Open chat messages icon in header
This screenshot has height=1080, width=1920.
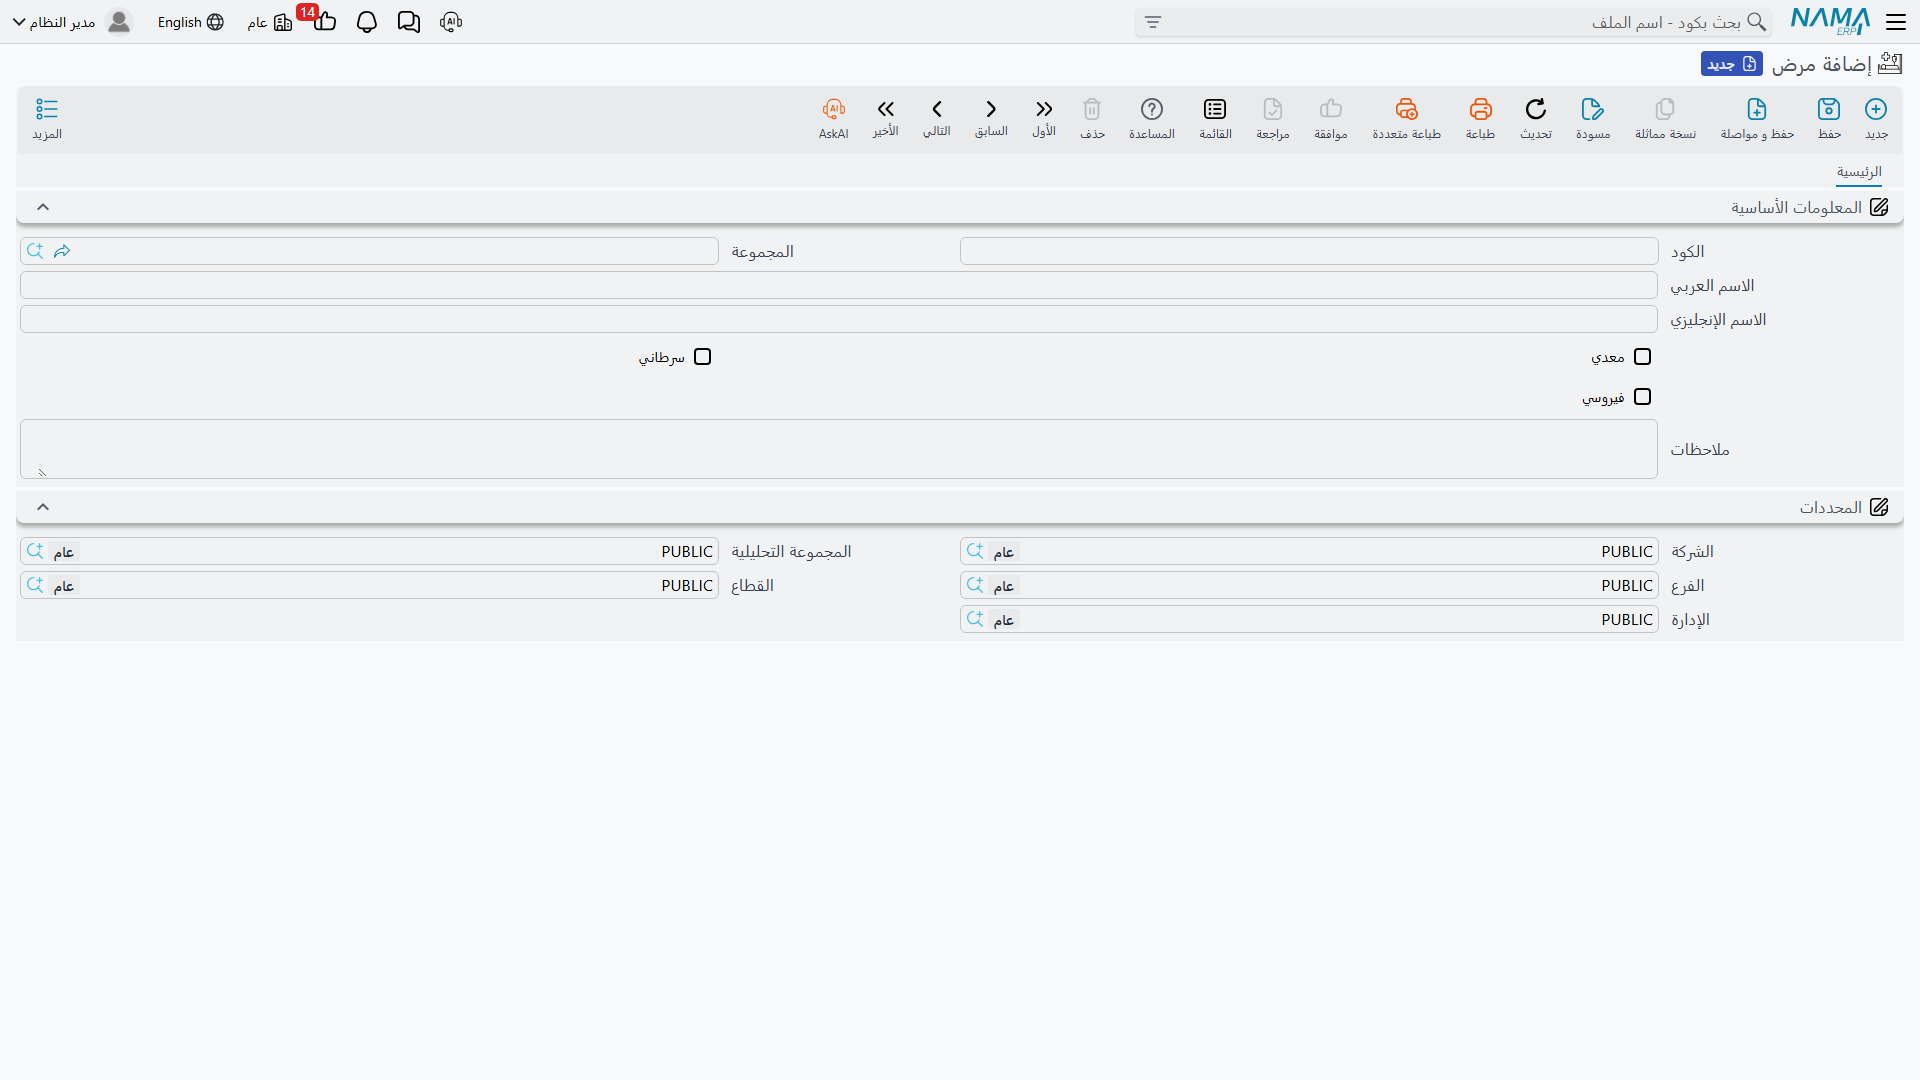click(x=409, y=22)
